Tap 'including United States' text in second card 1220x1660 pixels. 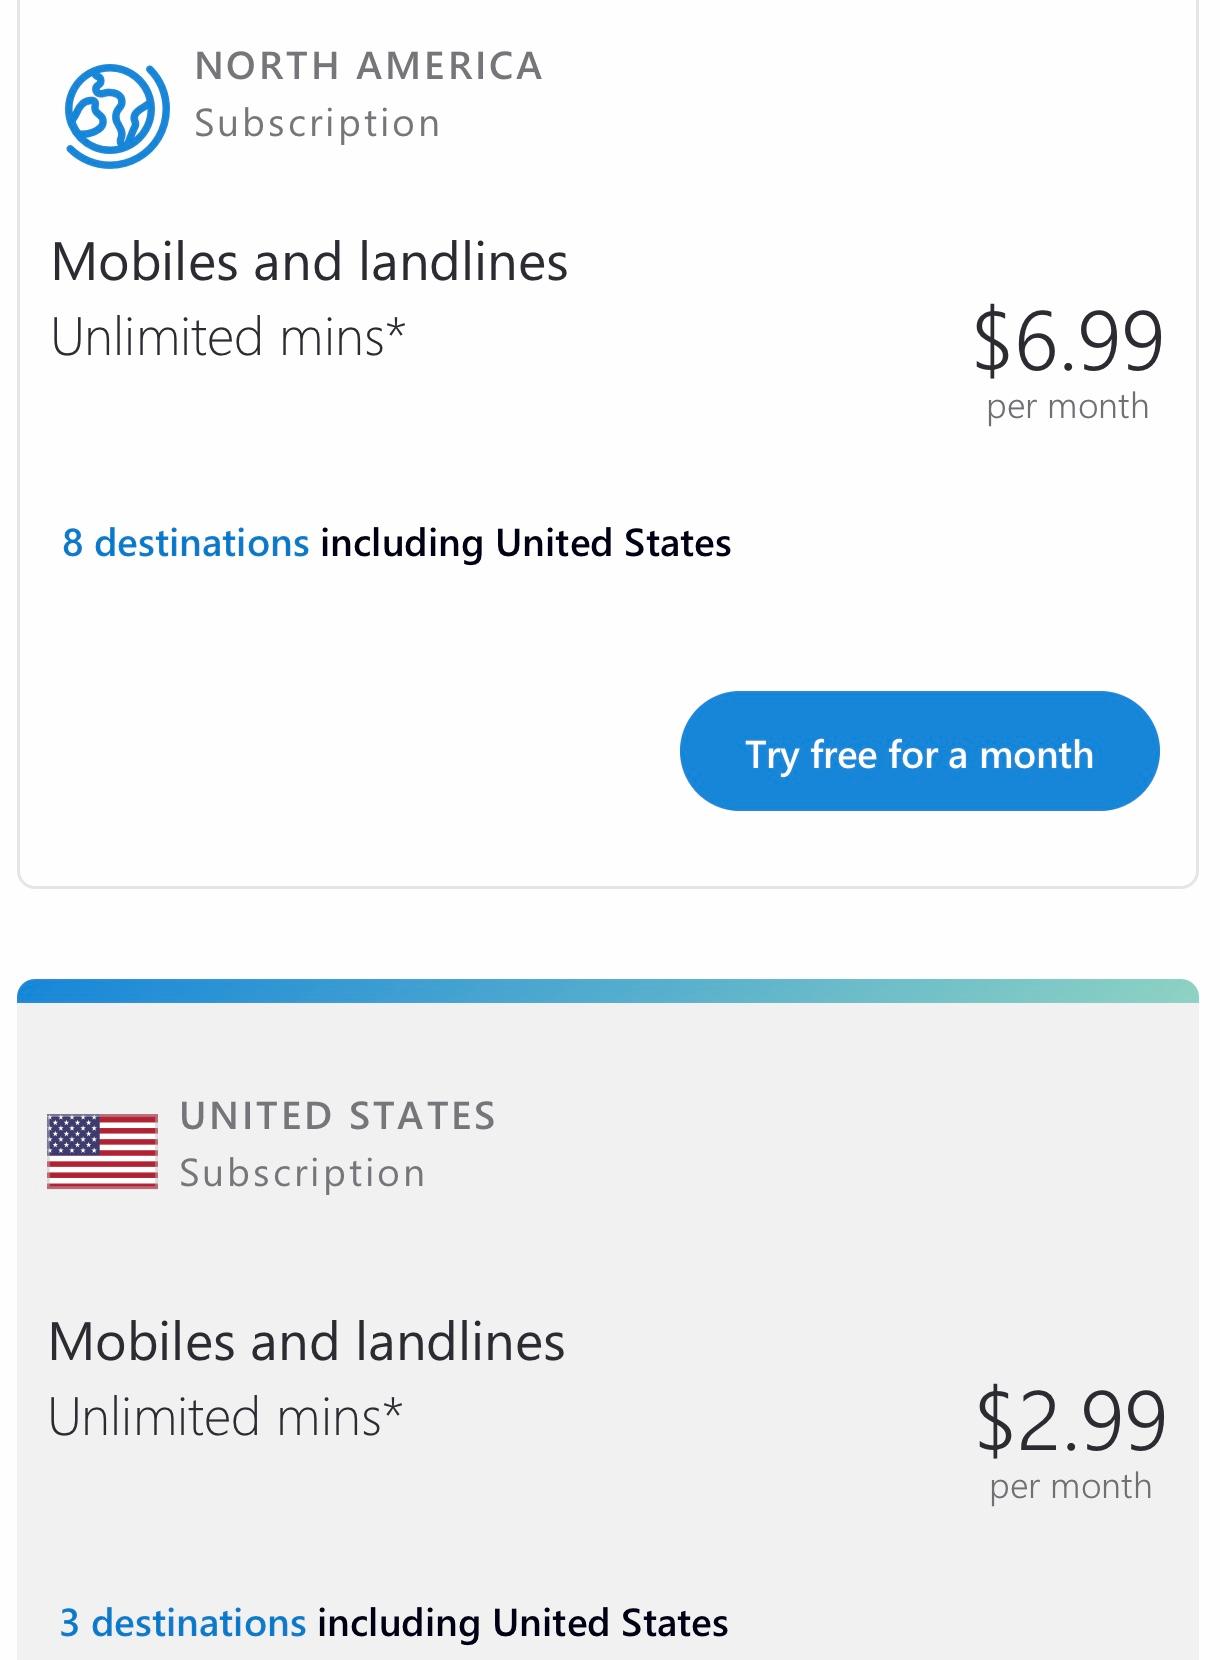click(x=523, y=1622)
